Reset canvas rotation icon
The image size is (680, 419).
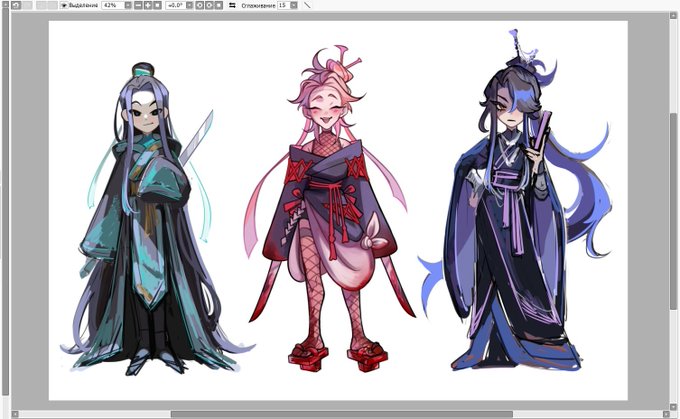[x=219, y=5]
